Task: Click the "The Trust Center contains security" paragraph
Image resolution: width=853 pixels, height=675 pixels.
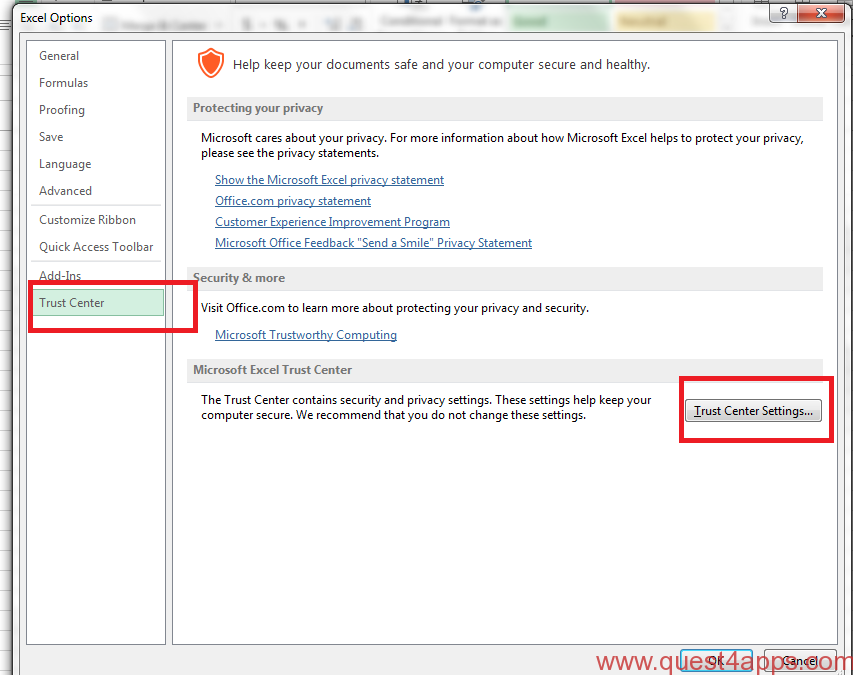Action: (426, 408)
